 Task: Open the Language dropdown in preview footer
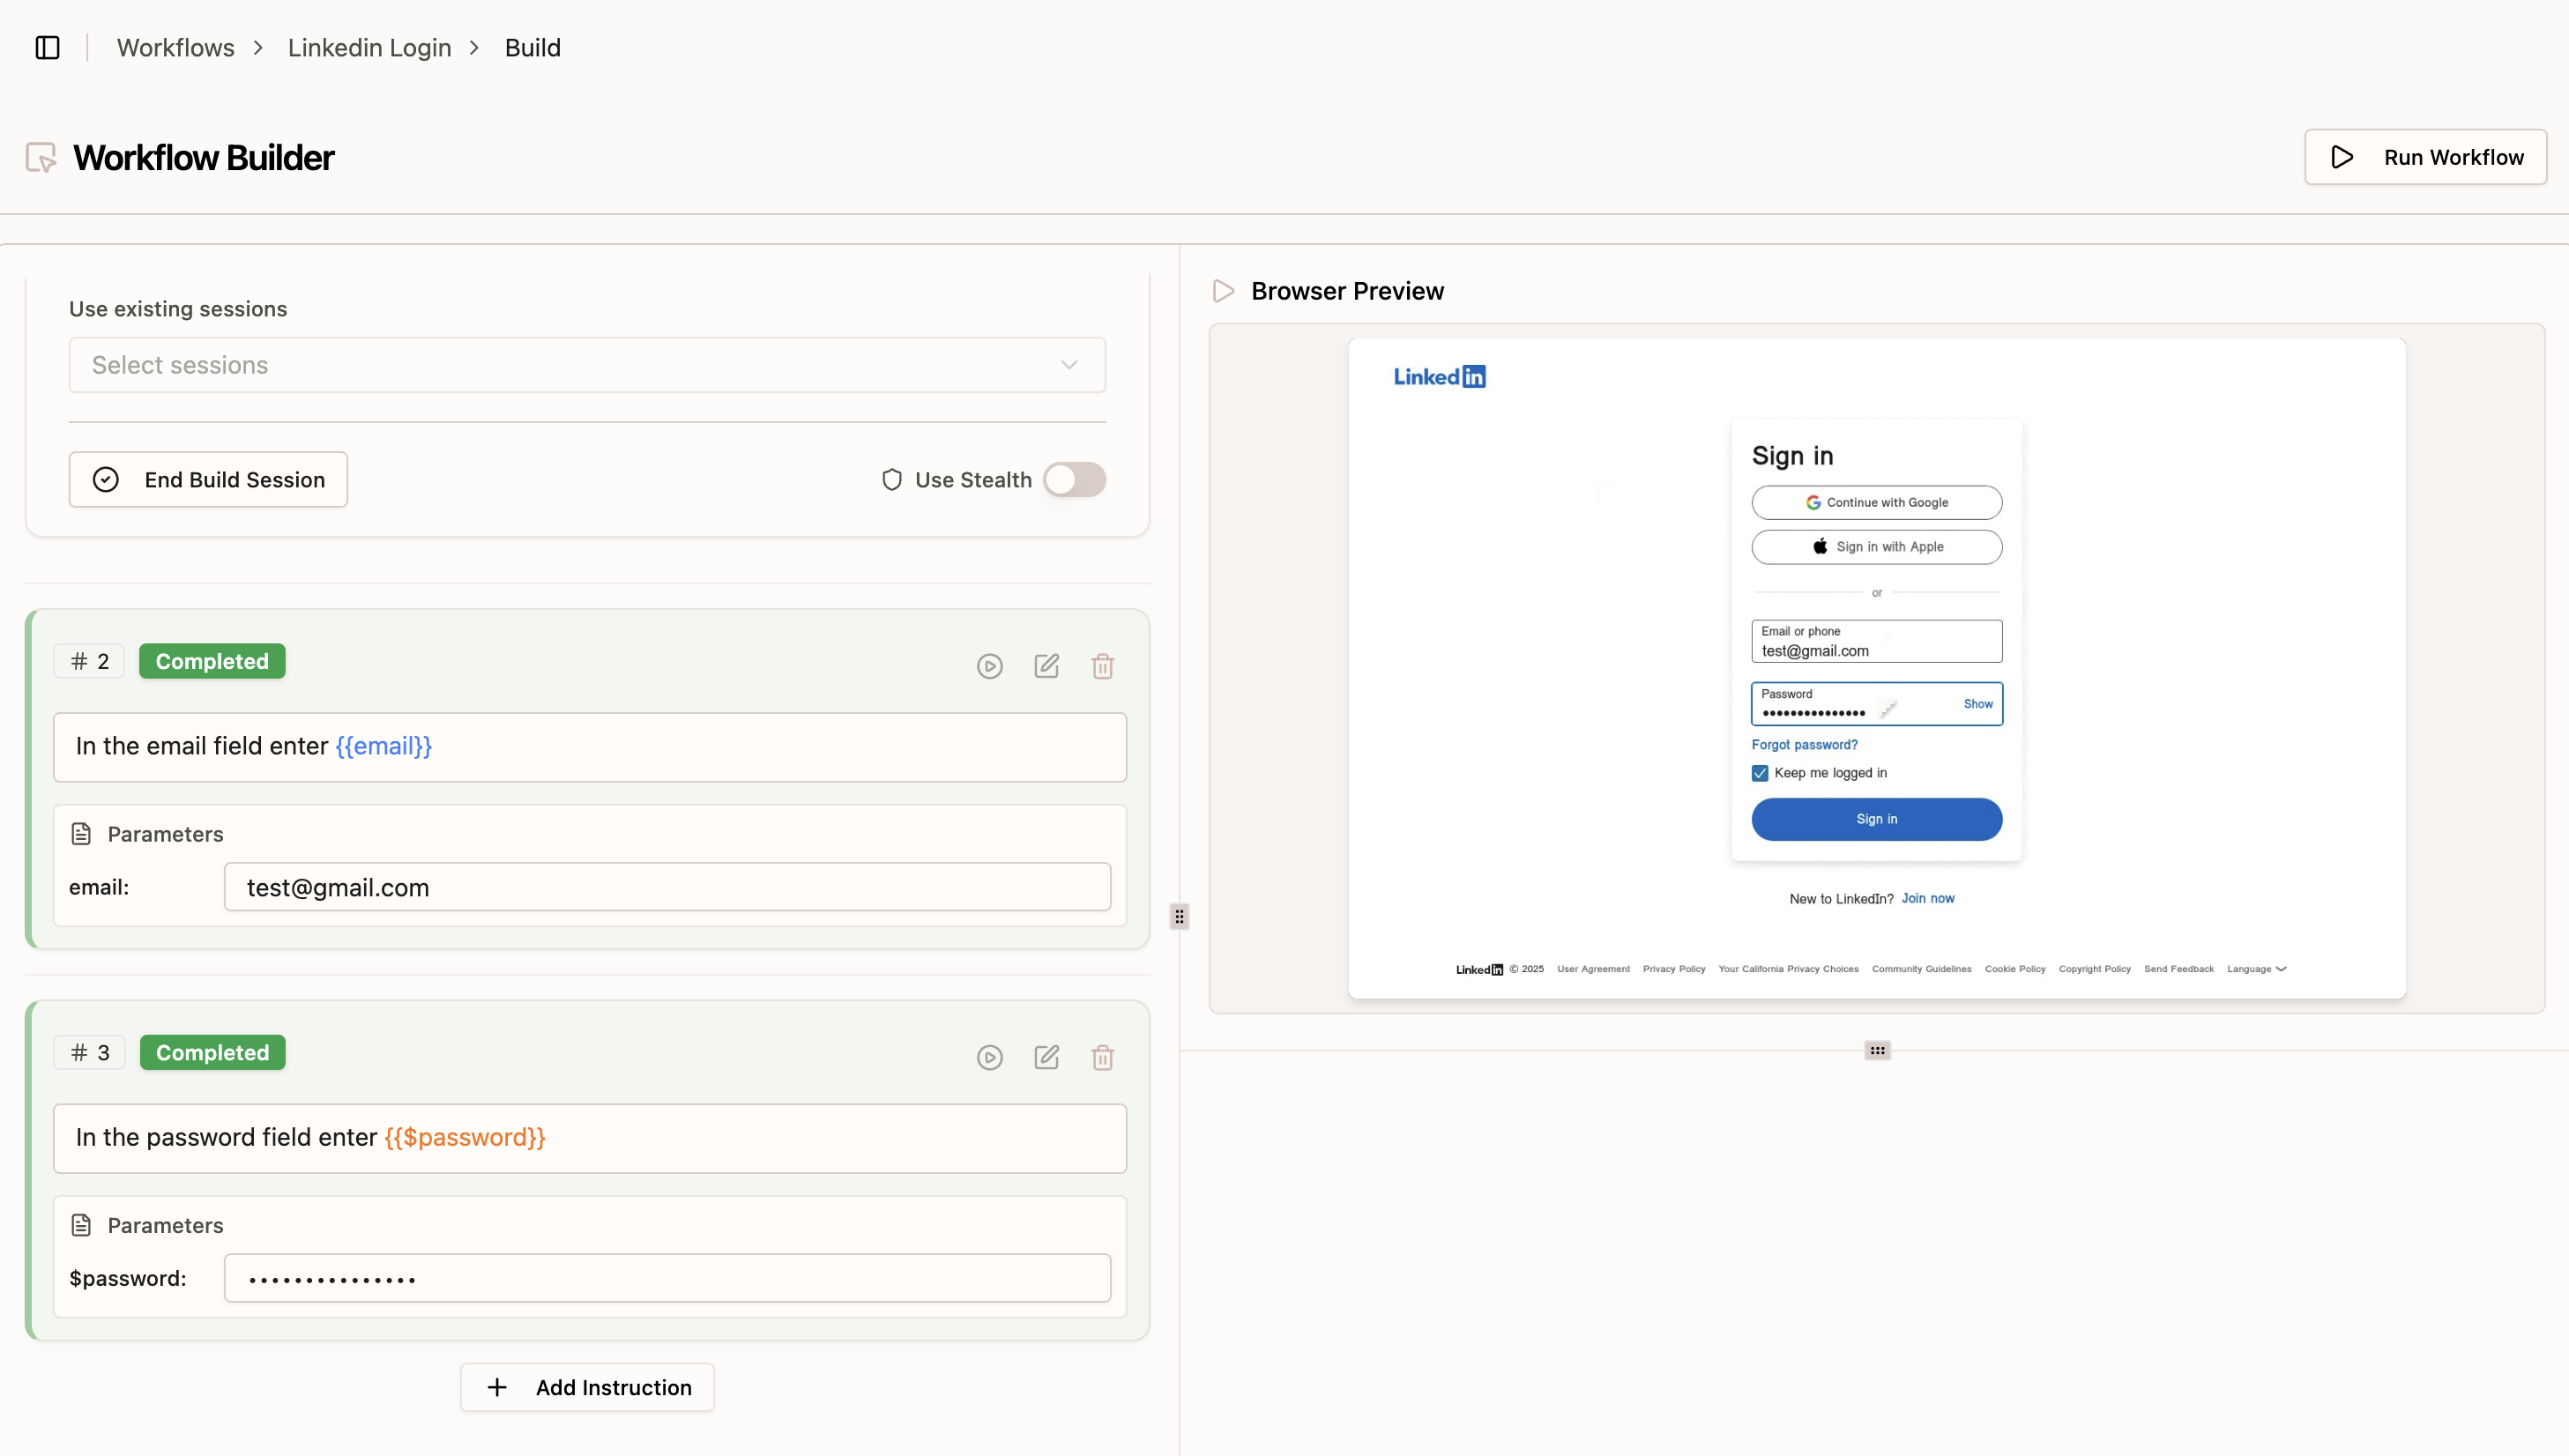2256,968
